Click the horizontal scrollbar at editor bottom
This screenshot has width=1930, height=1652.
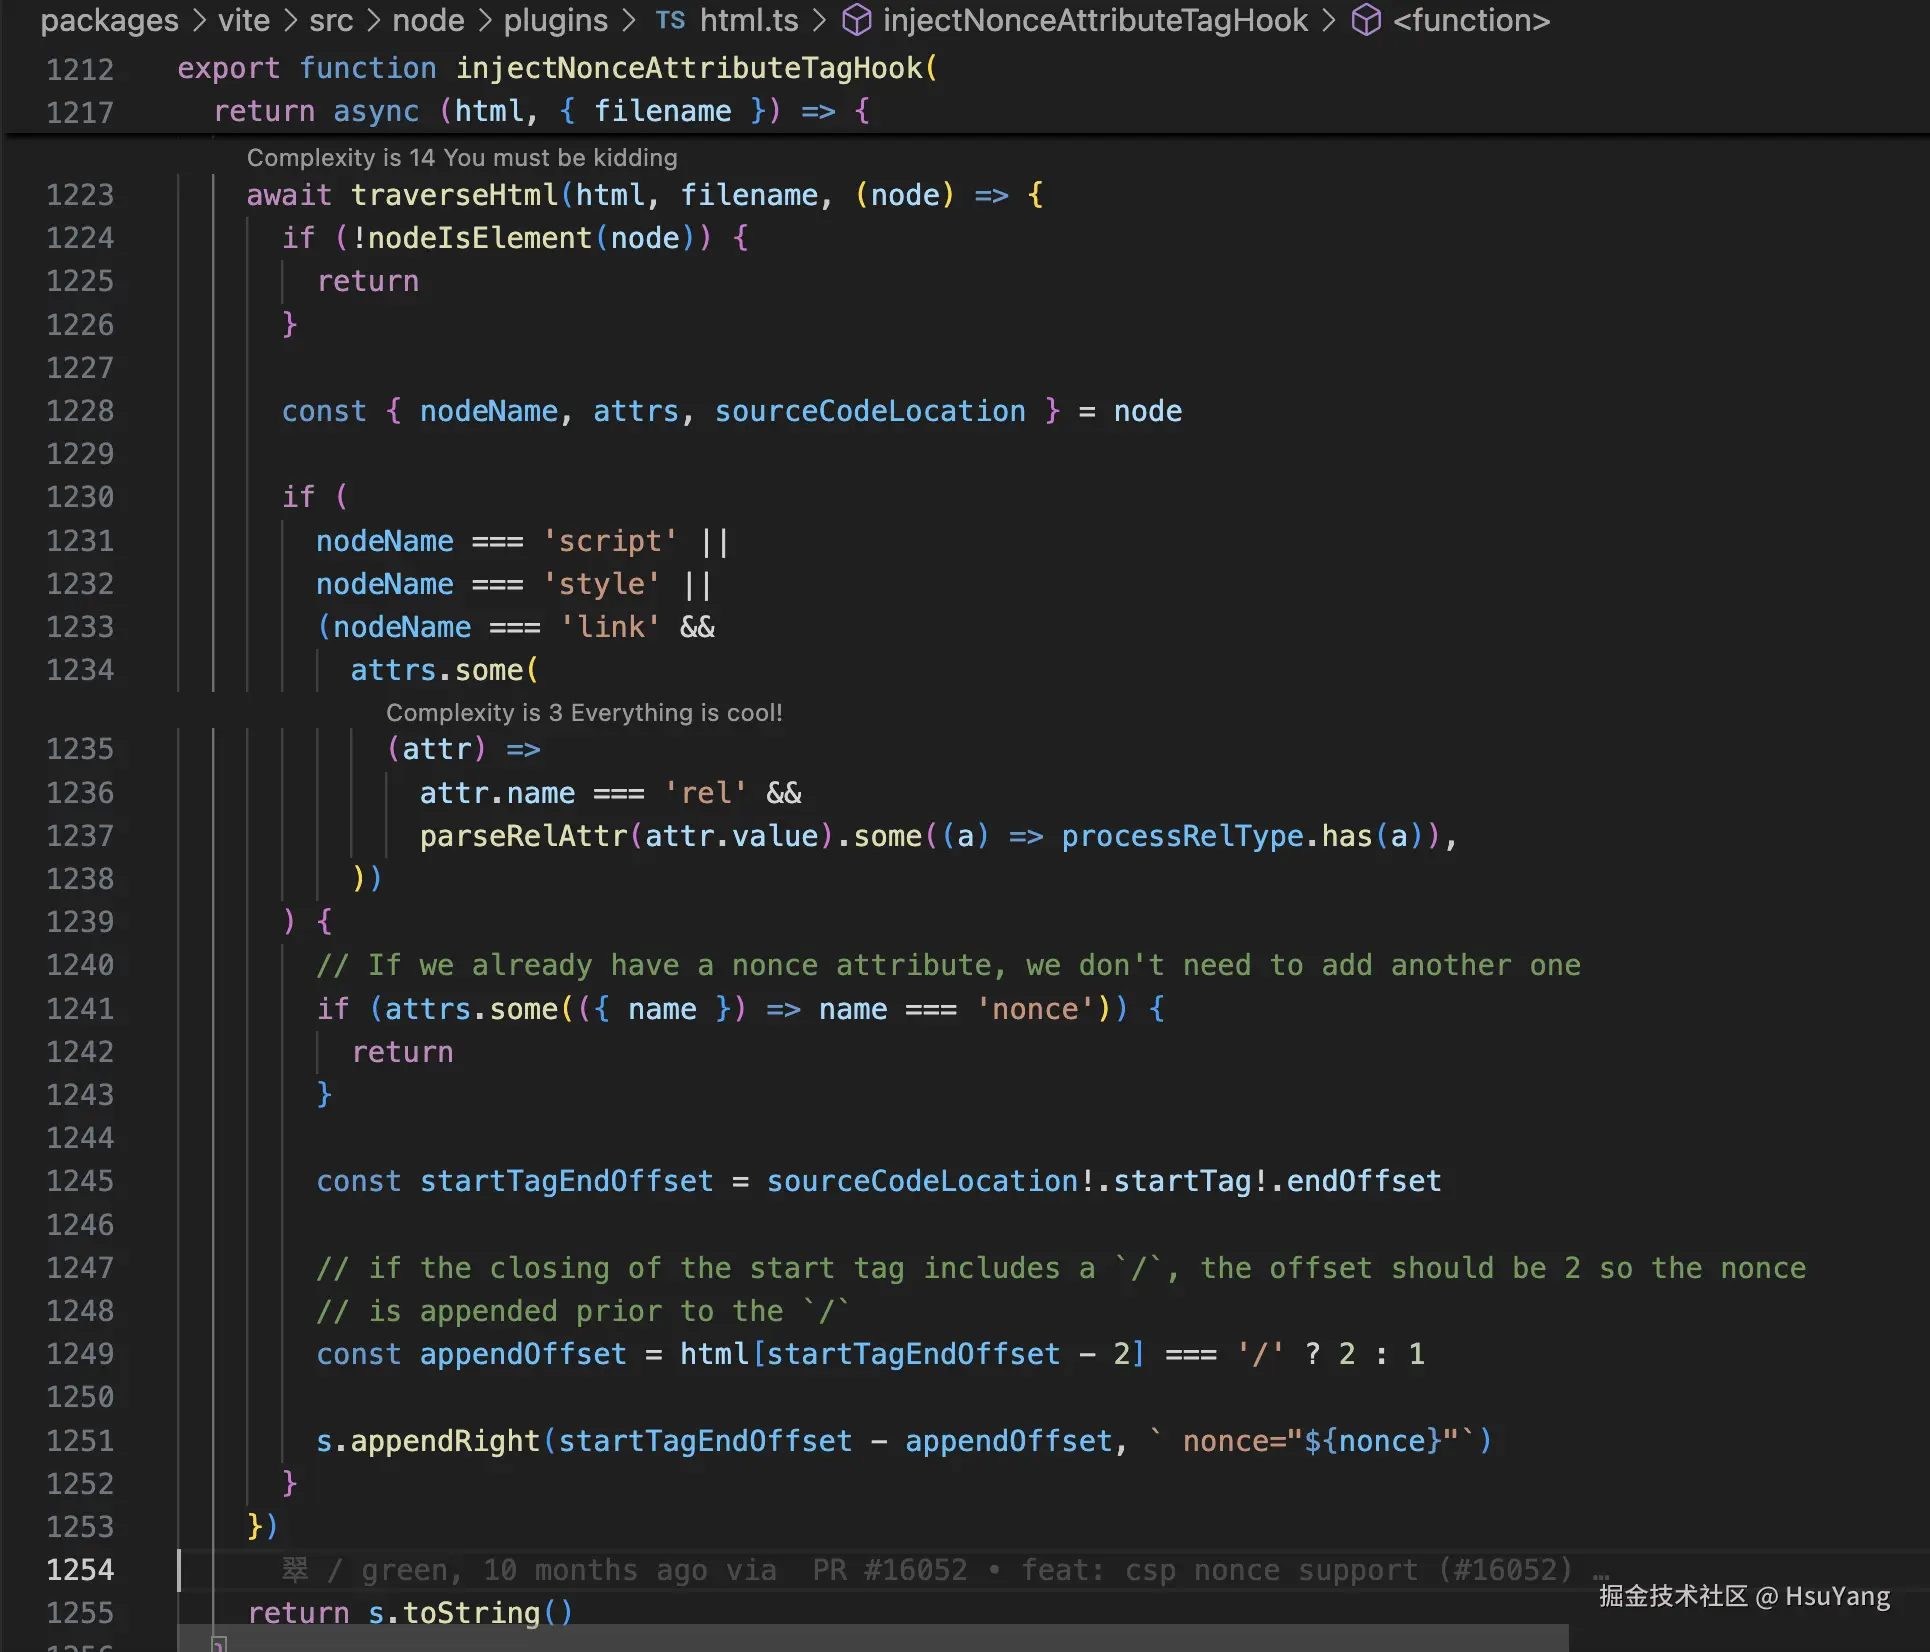(870, 1638)
